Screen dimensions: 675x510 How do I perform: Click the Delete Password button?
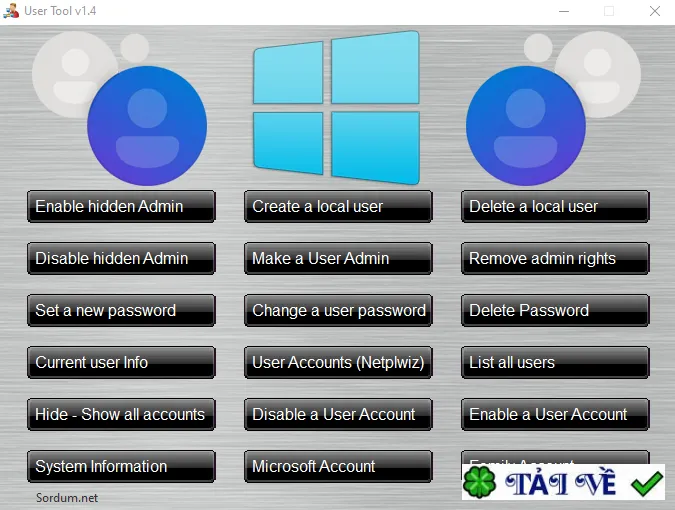(555, 310)
